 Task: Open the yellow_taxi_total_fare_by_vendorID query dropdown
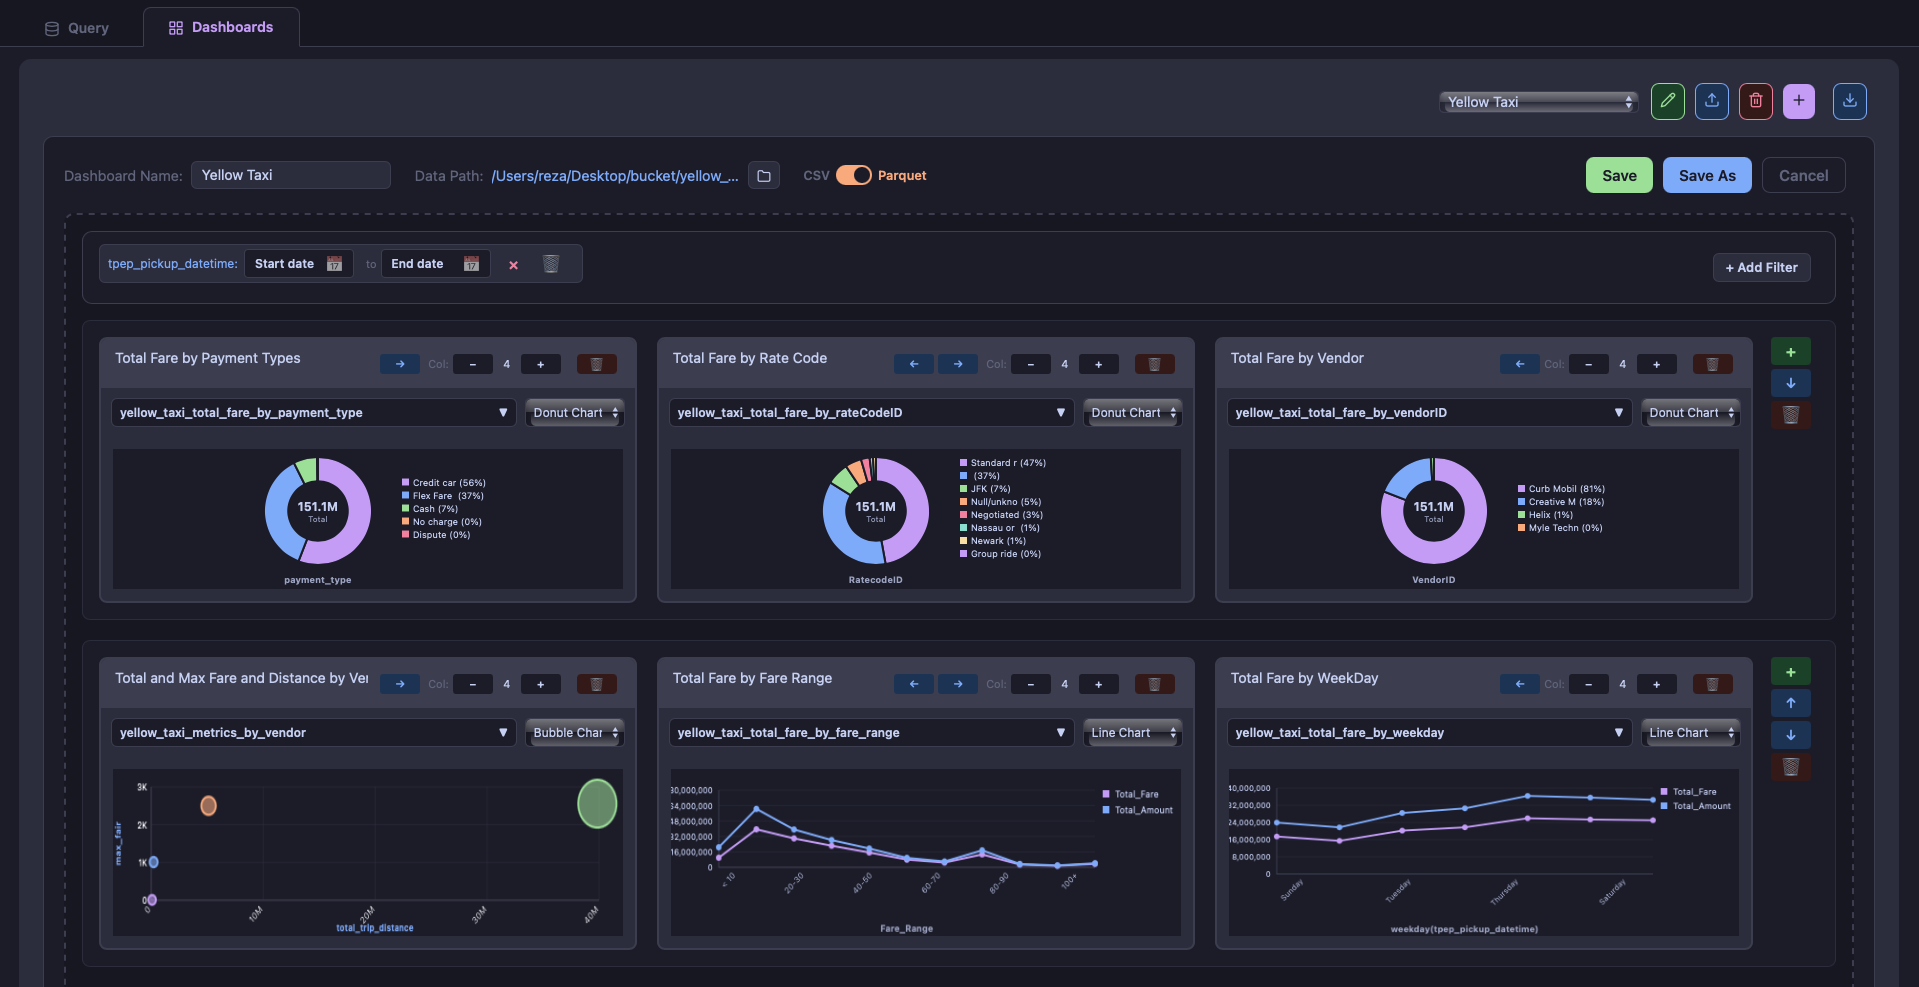click(x=1430, y=413)
